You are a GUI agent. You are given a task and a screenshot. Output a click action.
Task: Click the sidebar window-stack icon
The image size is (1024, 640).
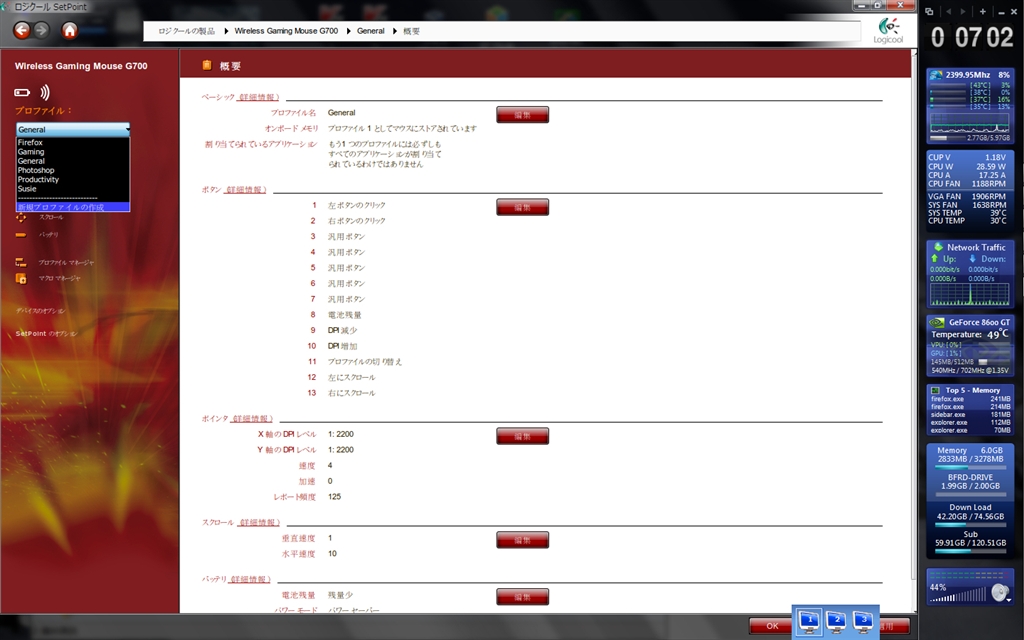pos(929,11)
